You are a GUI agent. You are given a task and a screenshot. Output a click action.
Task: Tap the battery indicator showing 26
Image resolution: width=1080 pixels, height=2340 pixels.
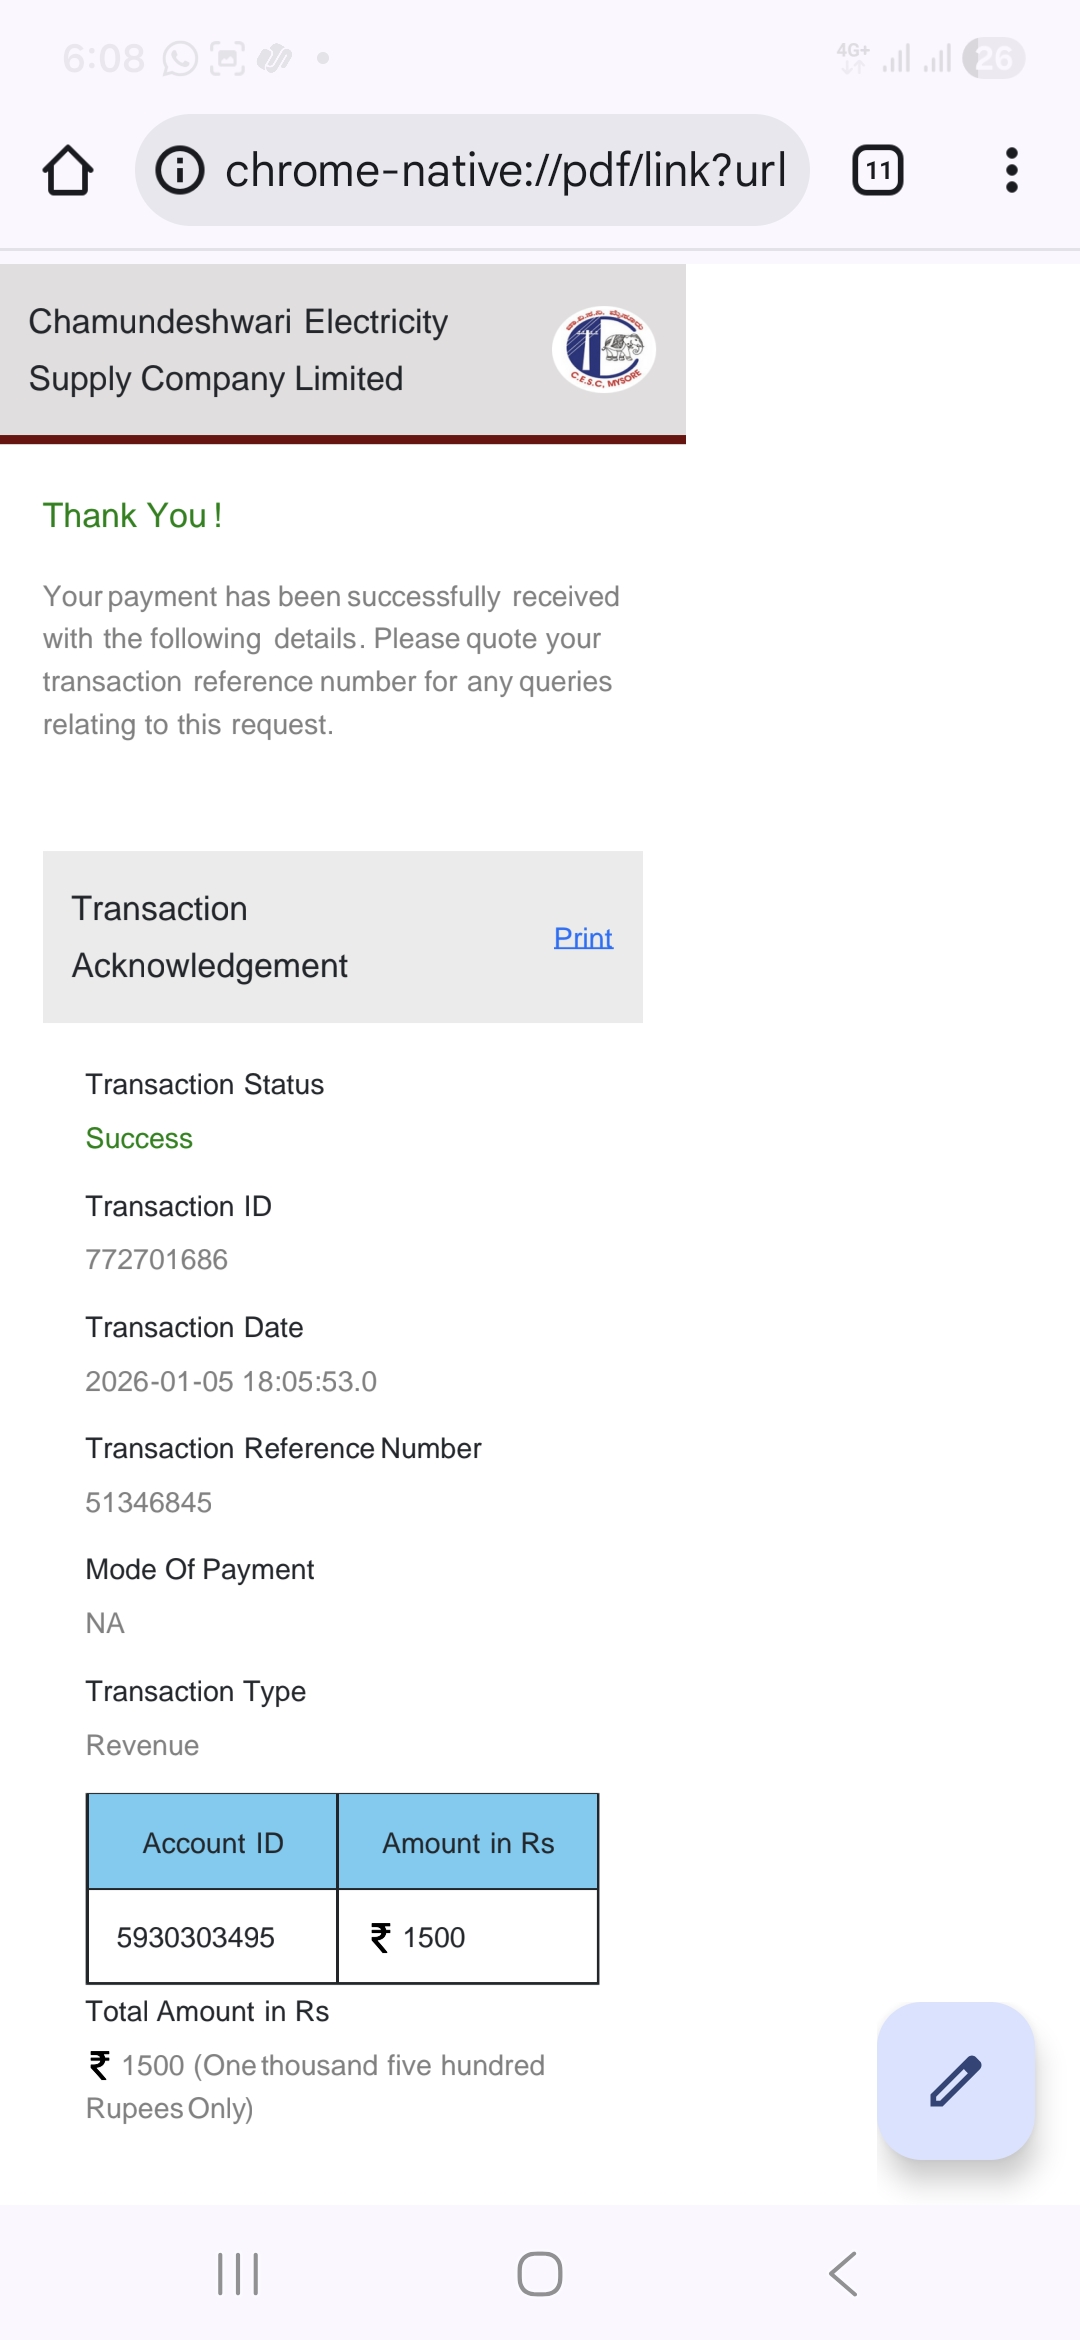pos(993,59)
